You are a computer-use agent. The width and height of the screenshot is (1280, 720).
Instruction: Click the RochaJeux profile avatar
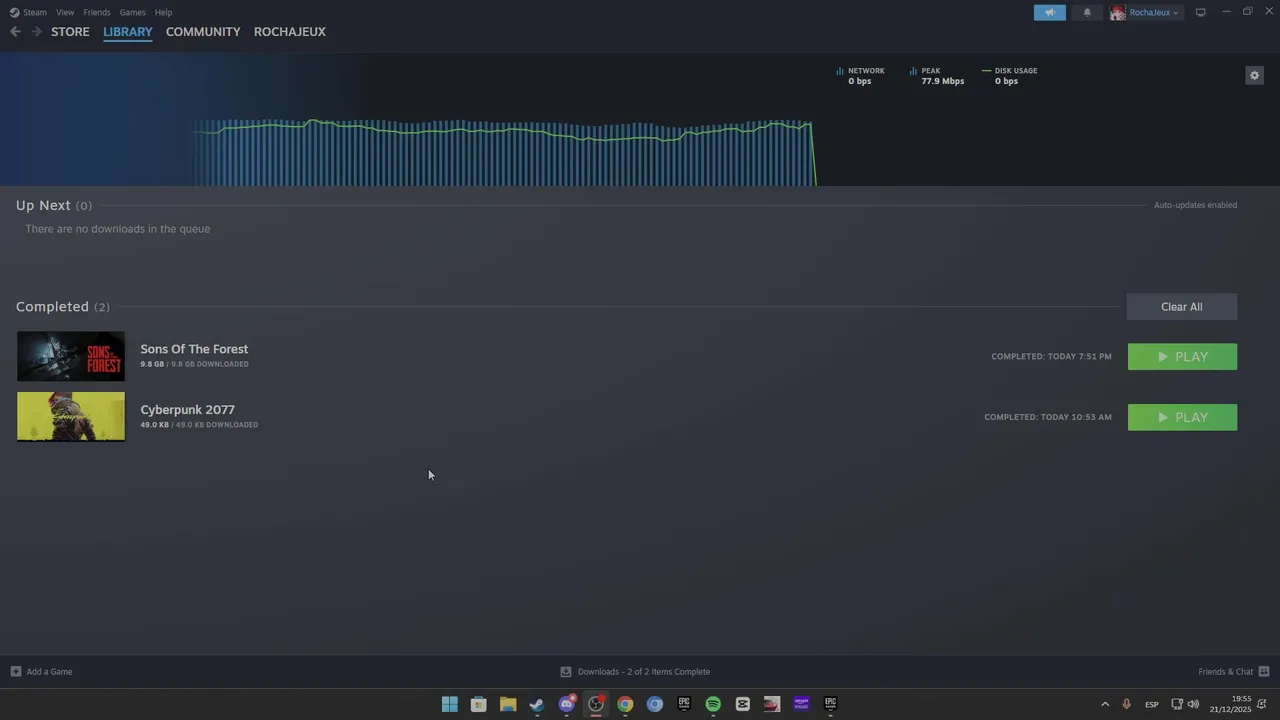[1118, 12]
